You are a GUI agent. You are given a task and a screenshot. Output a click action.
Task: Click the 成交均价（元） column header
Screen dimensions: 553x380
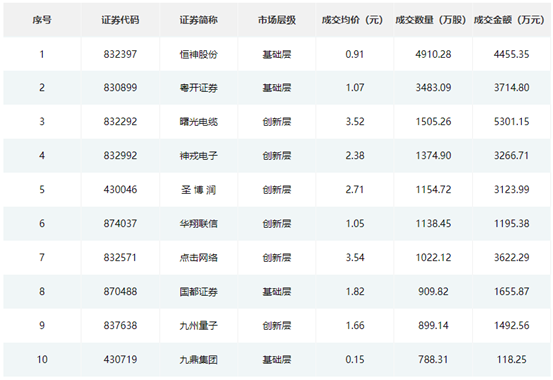tap(353, 20)
